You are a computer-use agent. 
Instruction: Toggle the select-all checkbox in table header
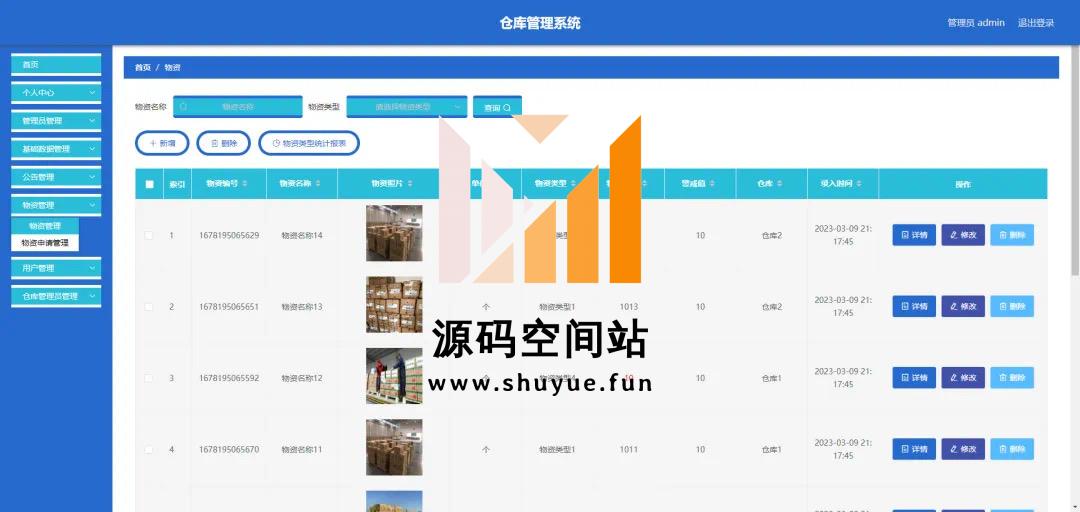(x=149, y=184)
